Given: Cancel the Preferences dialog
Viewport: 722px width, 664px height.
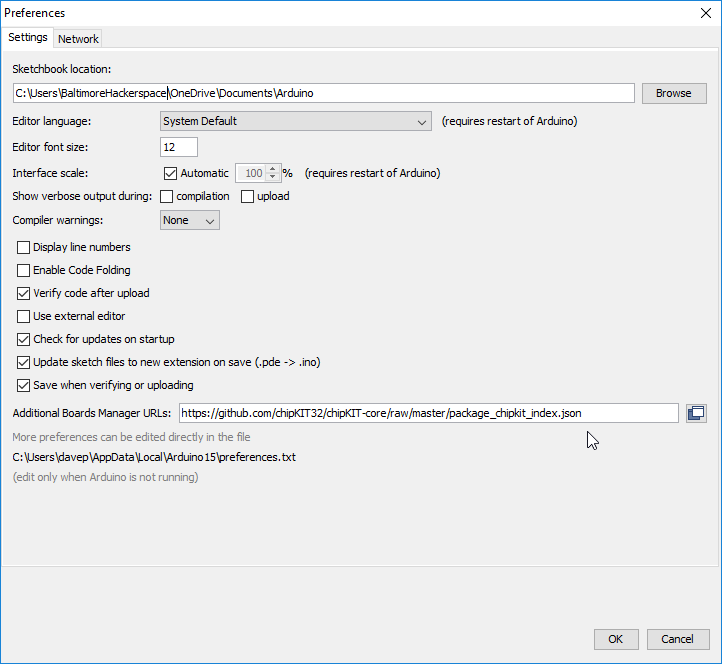Looking at the screenshot, I should point(677,639).
